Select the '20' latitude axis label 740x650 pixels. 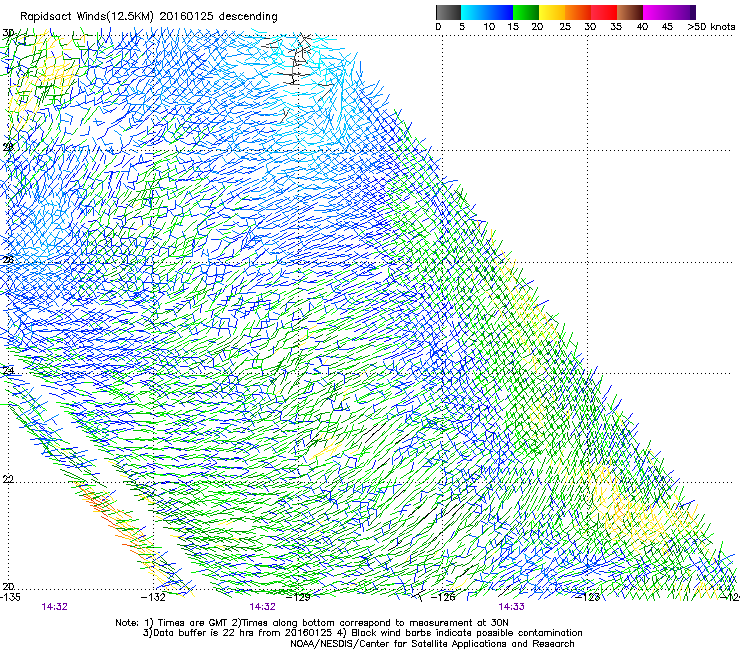coord(8,587)
